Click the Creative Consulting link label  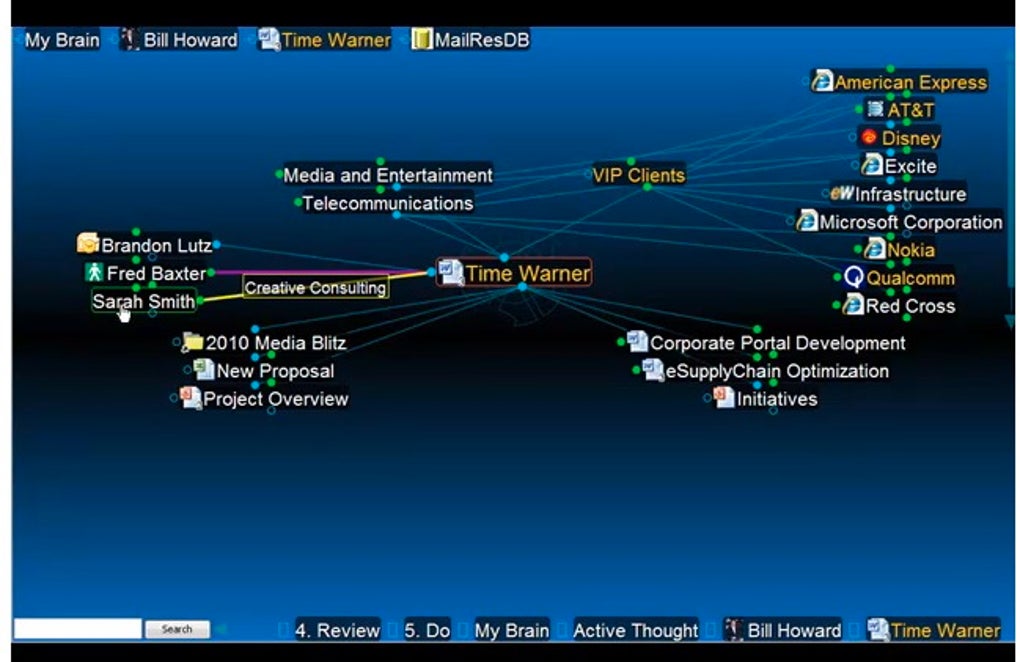coord(315,287)
